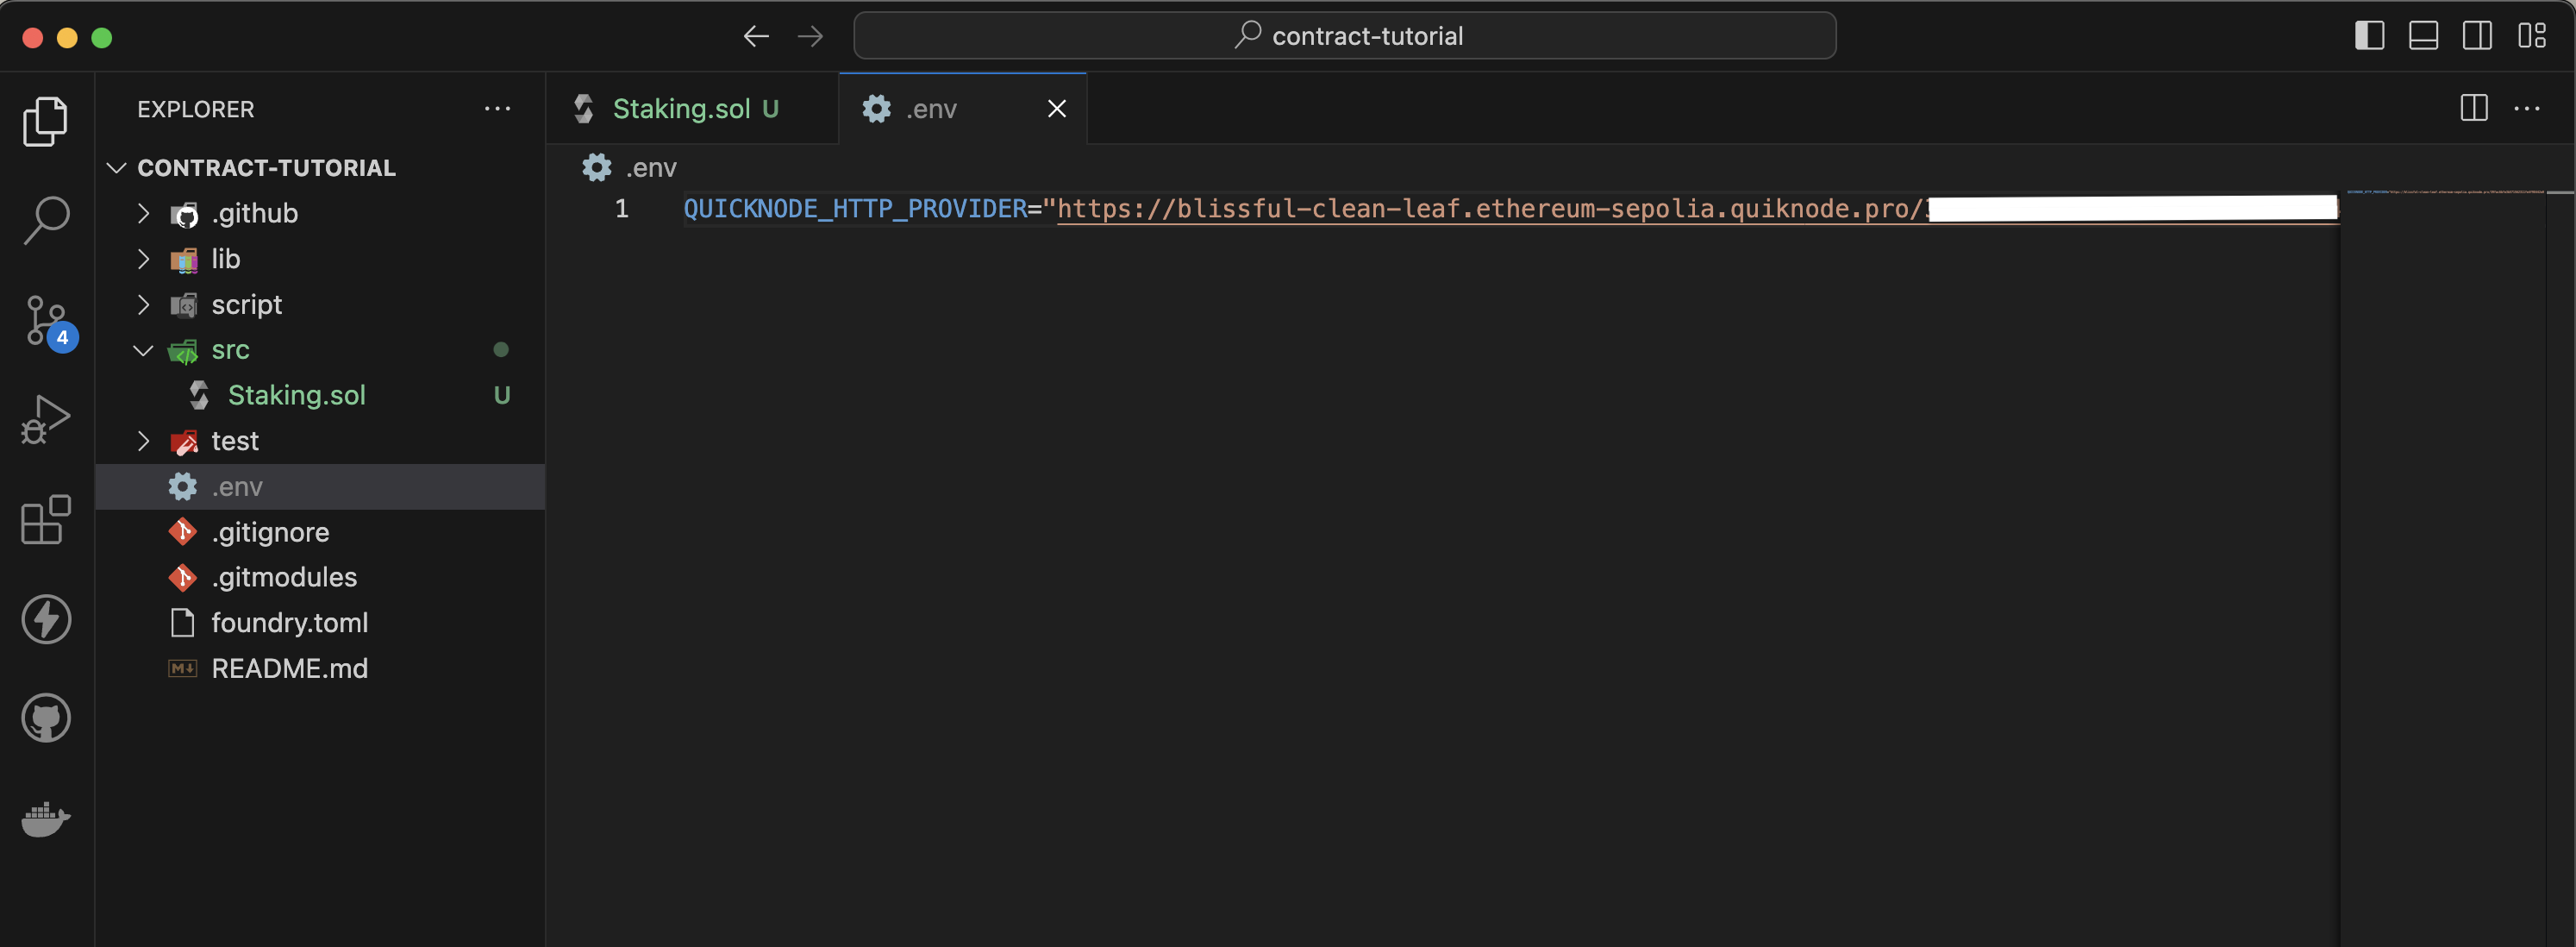
Task: Open the Extensions view
Action: (46, 519)
